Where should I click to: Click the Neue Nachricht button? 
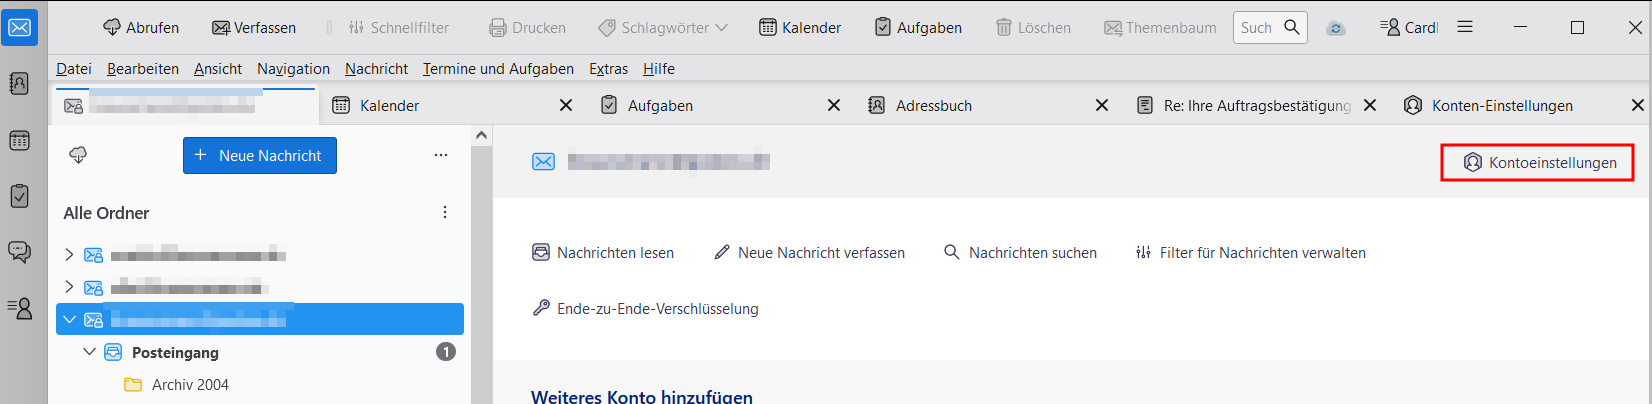point(260,156)
